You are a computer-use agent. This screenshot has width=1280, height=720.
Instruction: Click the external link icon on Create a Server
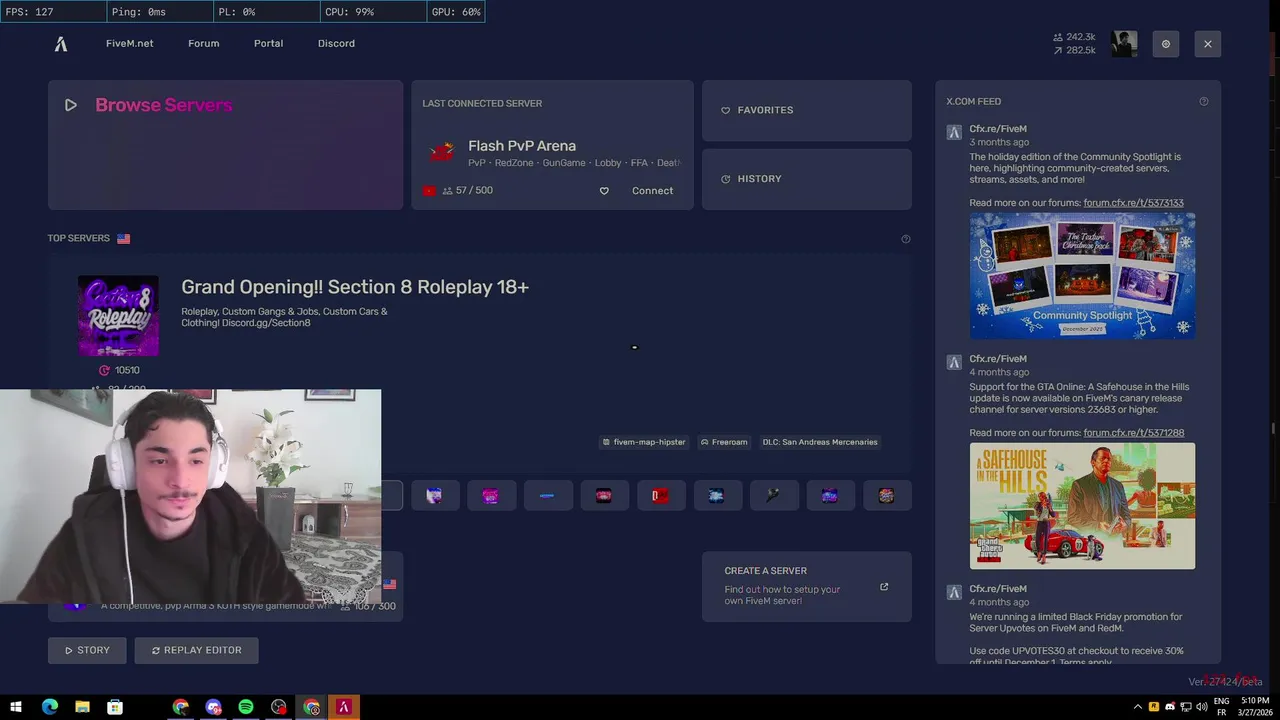884,587
